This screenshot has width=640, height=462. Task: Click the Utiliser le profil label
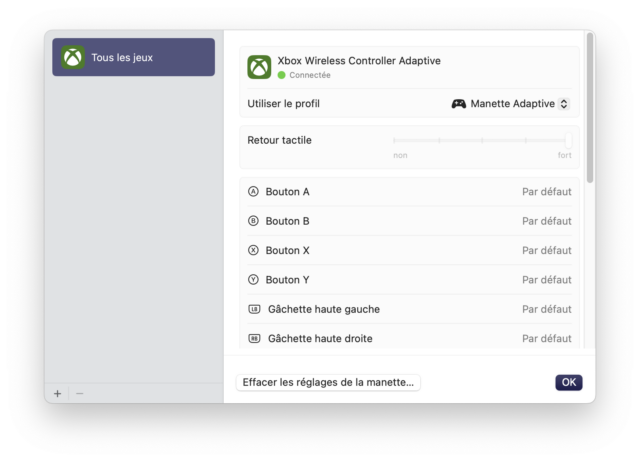tap(283, 104)
